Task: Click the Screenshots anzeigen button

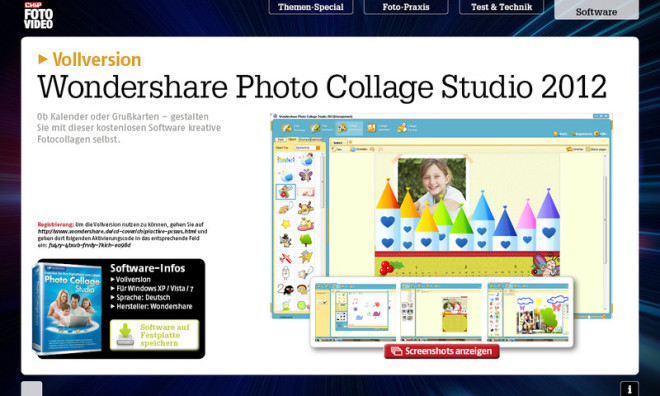Action: click(x=442, y=351)
